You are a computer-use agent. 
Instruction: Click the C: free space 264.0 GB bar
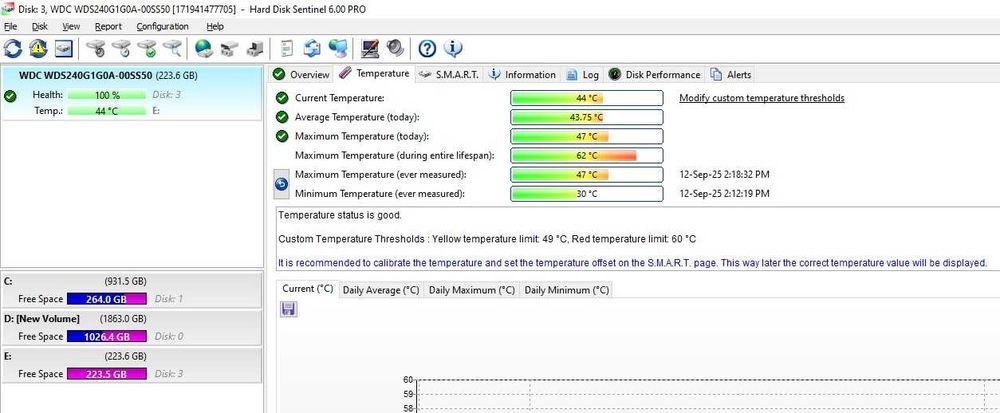pos(107,299)
